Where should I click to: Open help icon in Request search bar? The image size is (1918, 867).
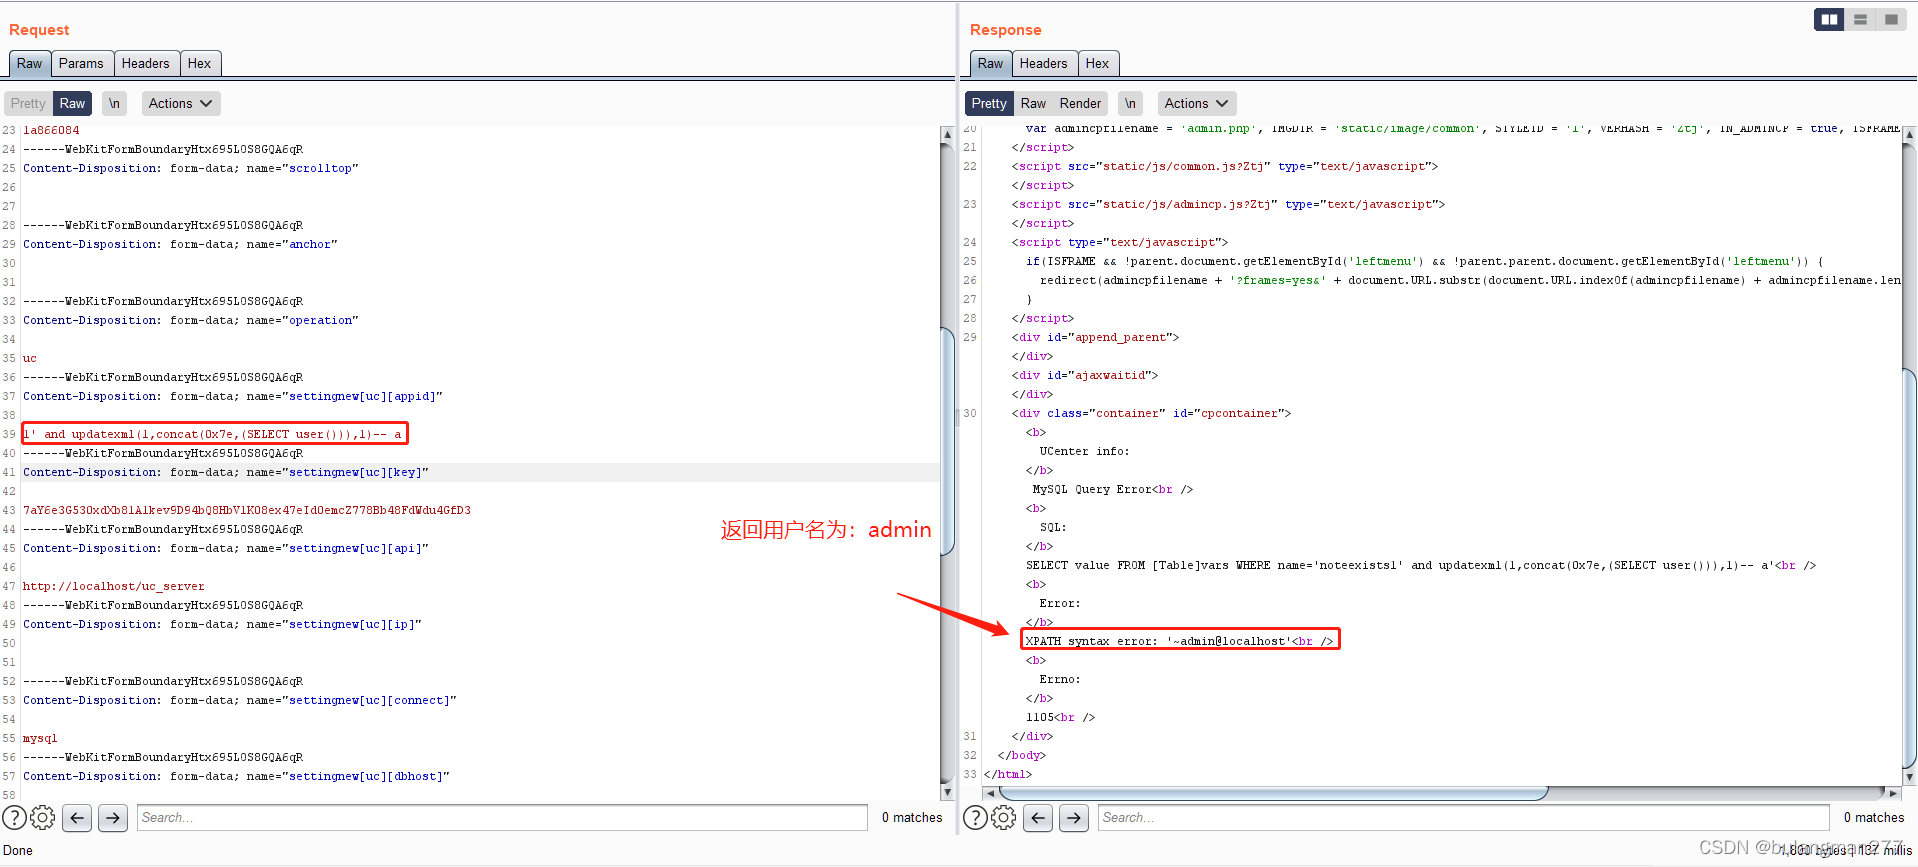(x=14, y=818)
